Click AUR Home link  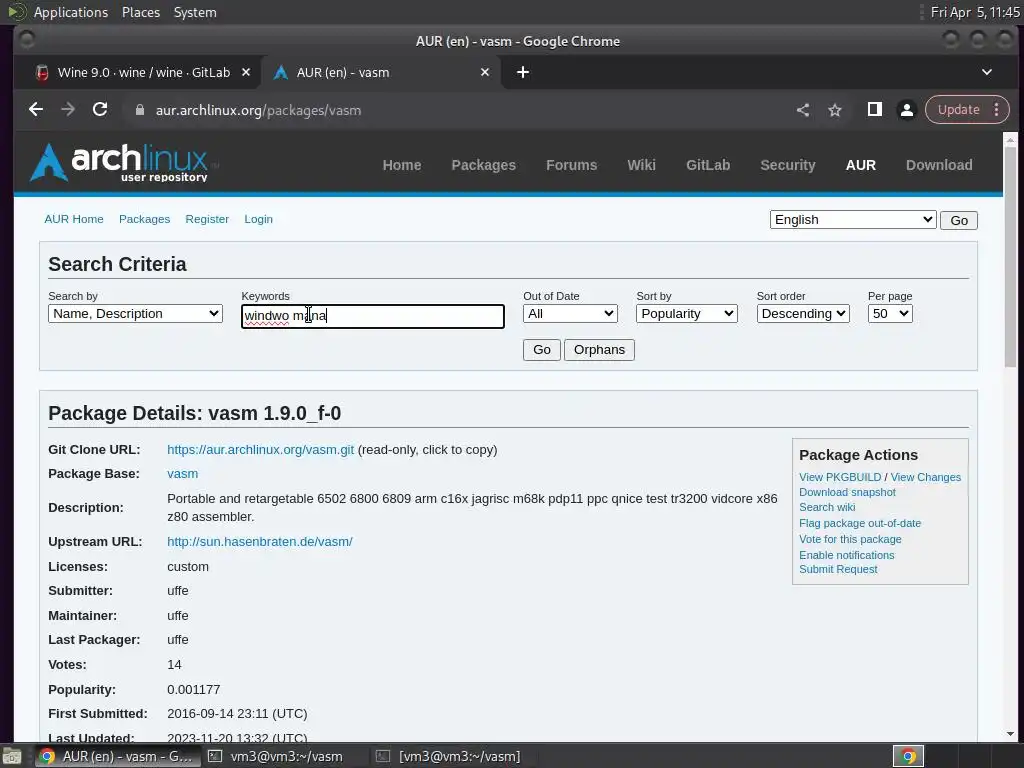pos(74,219)
